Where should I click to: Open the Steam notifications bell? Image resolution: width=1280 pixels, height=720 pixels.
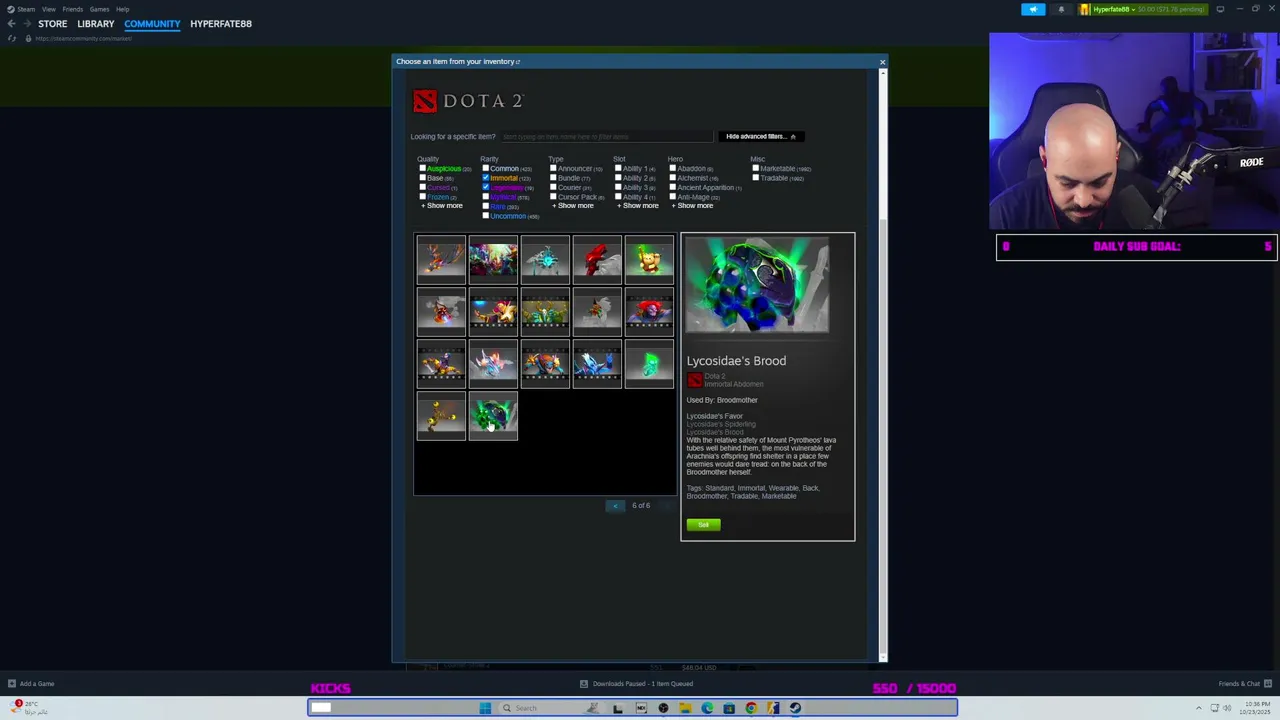tap(1061, 9)
